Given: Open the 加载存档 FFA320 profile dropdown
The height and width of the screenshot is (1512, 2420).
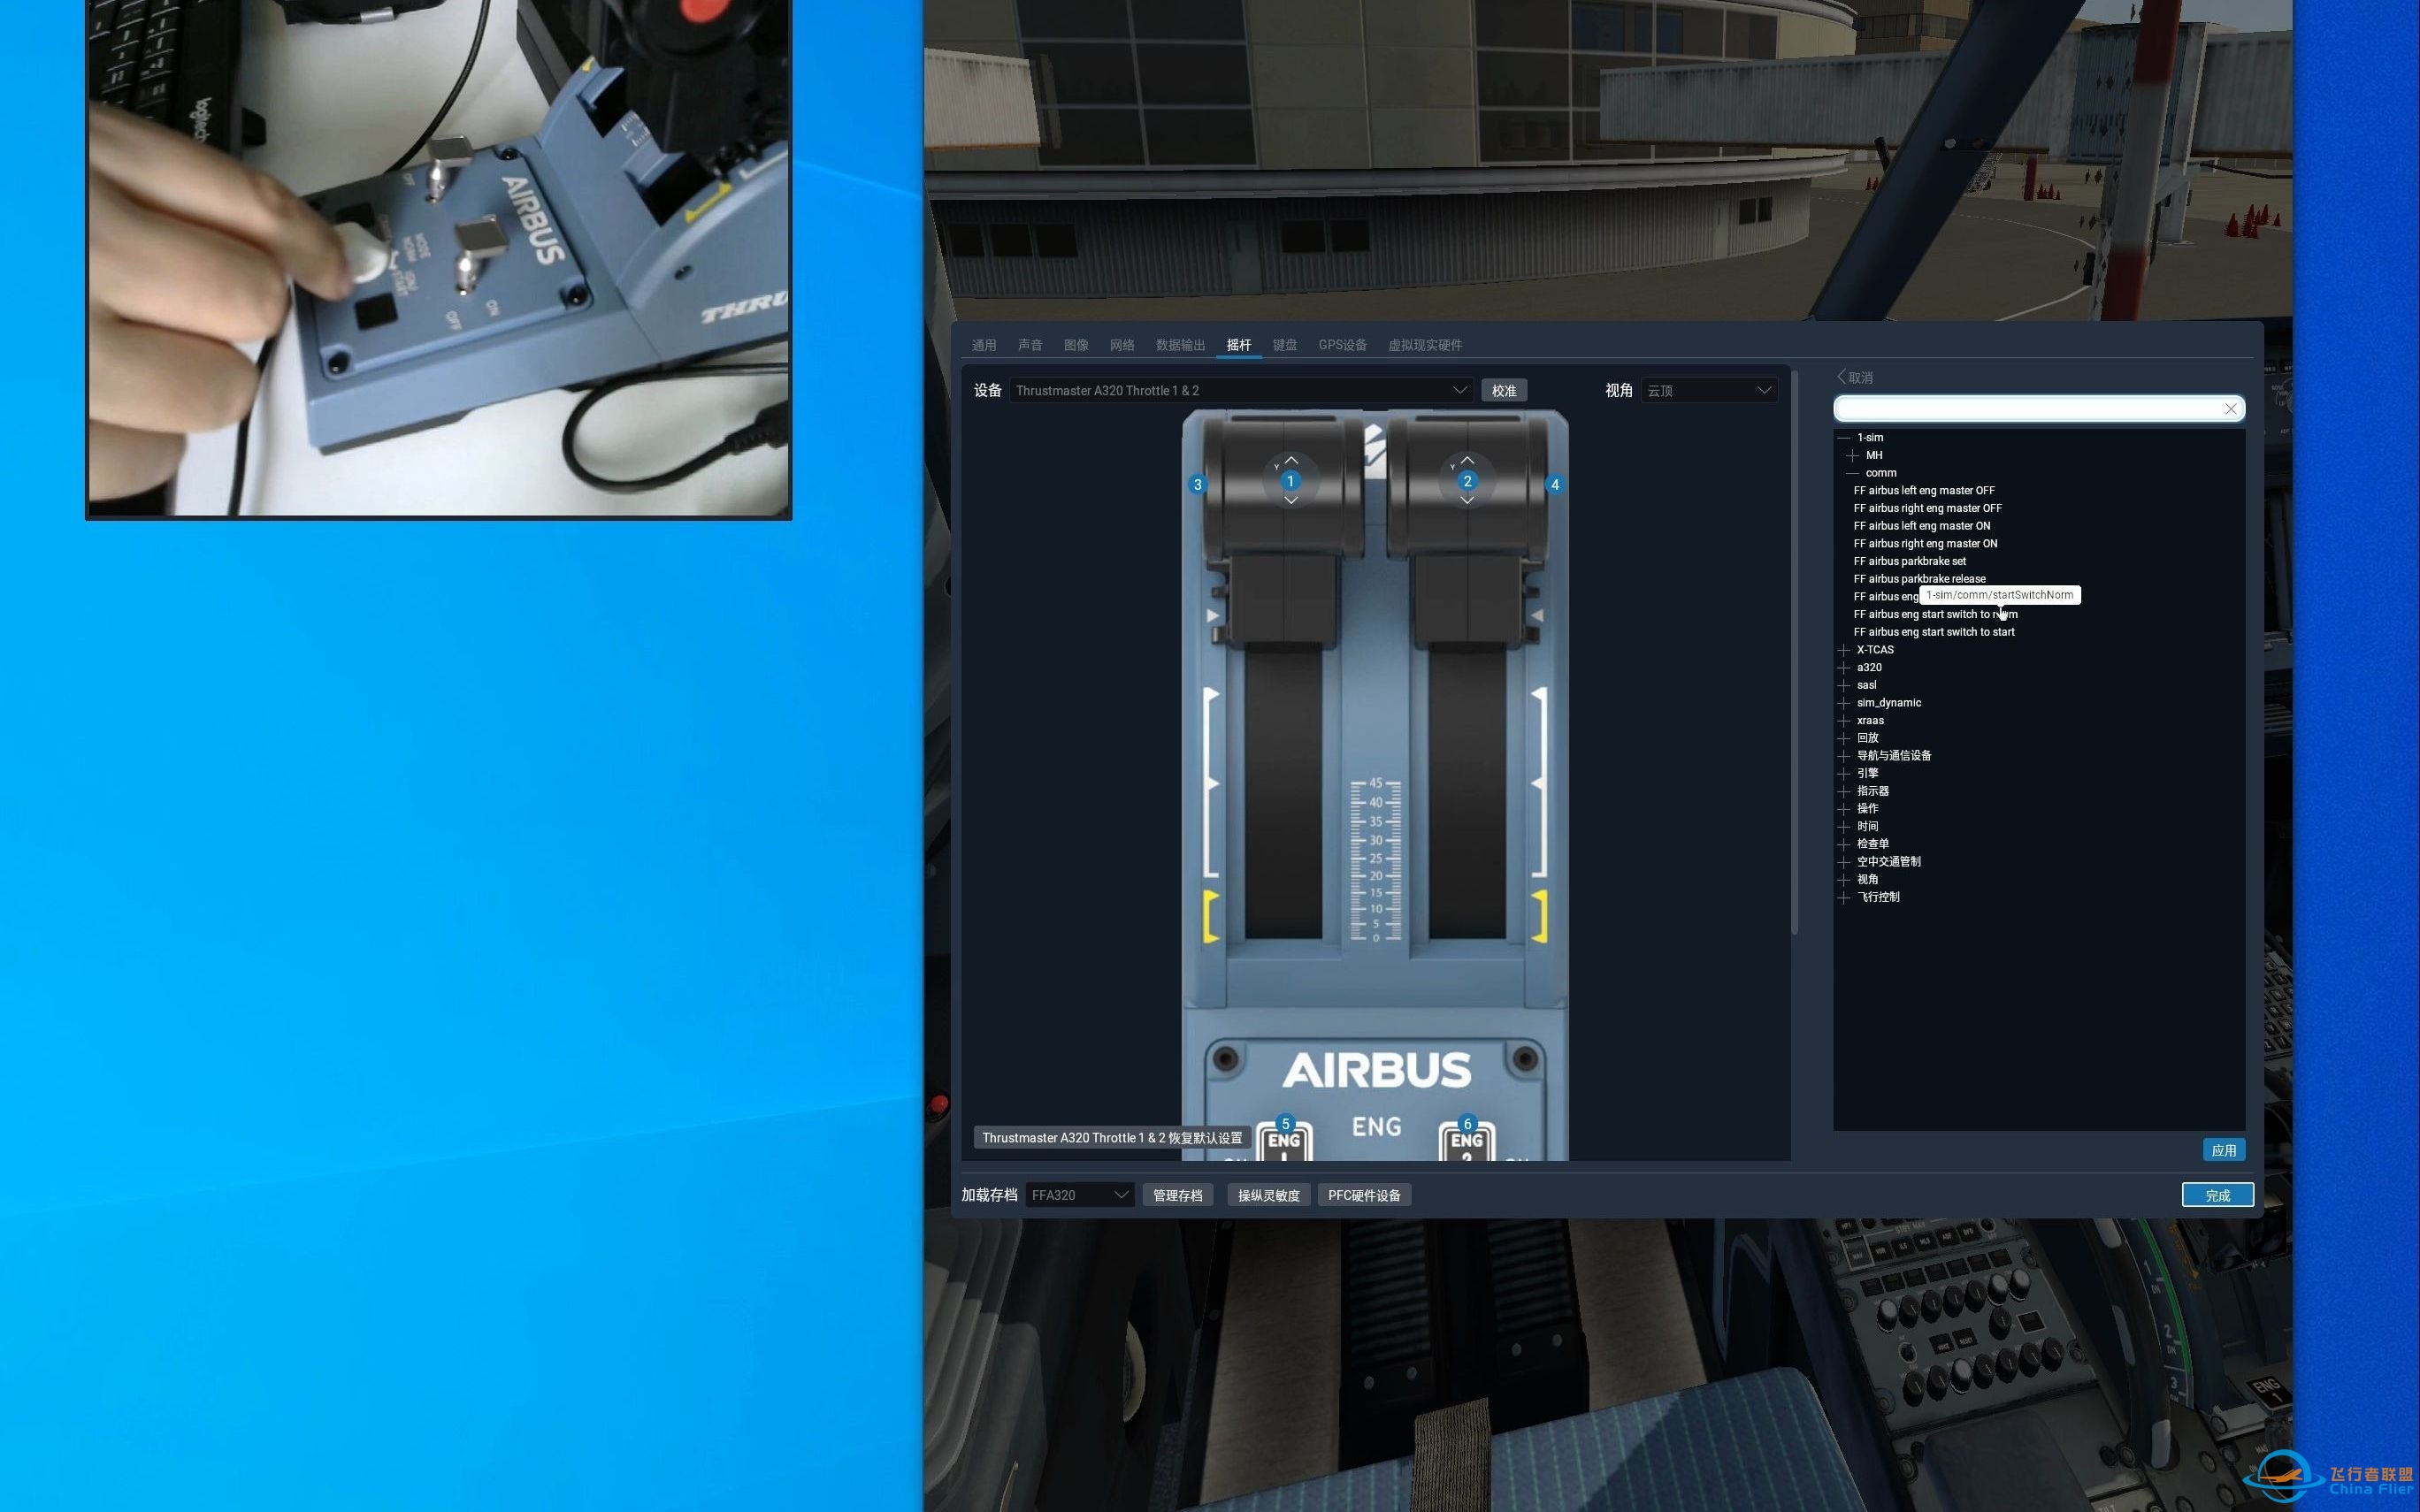Looking at the screenshot, I should point(1080,1195).
